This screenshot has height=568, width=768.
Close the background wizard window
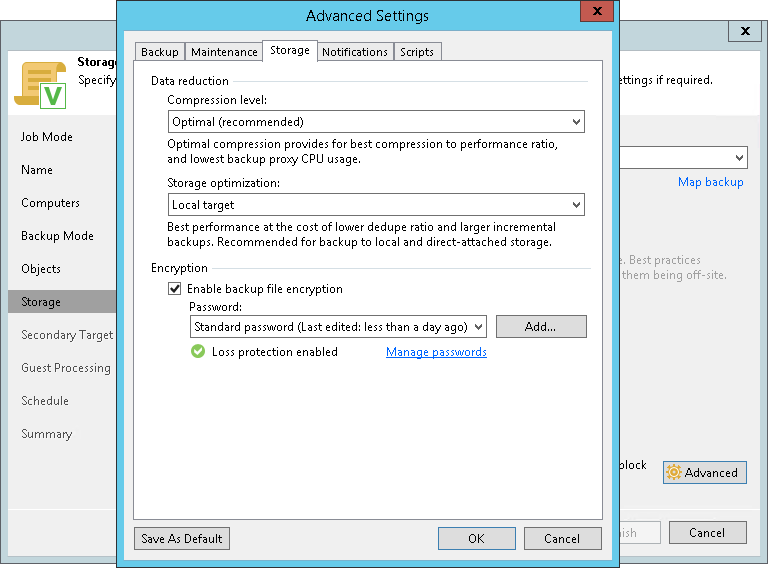[x=745, y=31]
